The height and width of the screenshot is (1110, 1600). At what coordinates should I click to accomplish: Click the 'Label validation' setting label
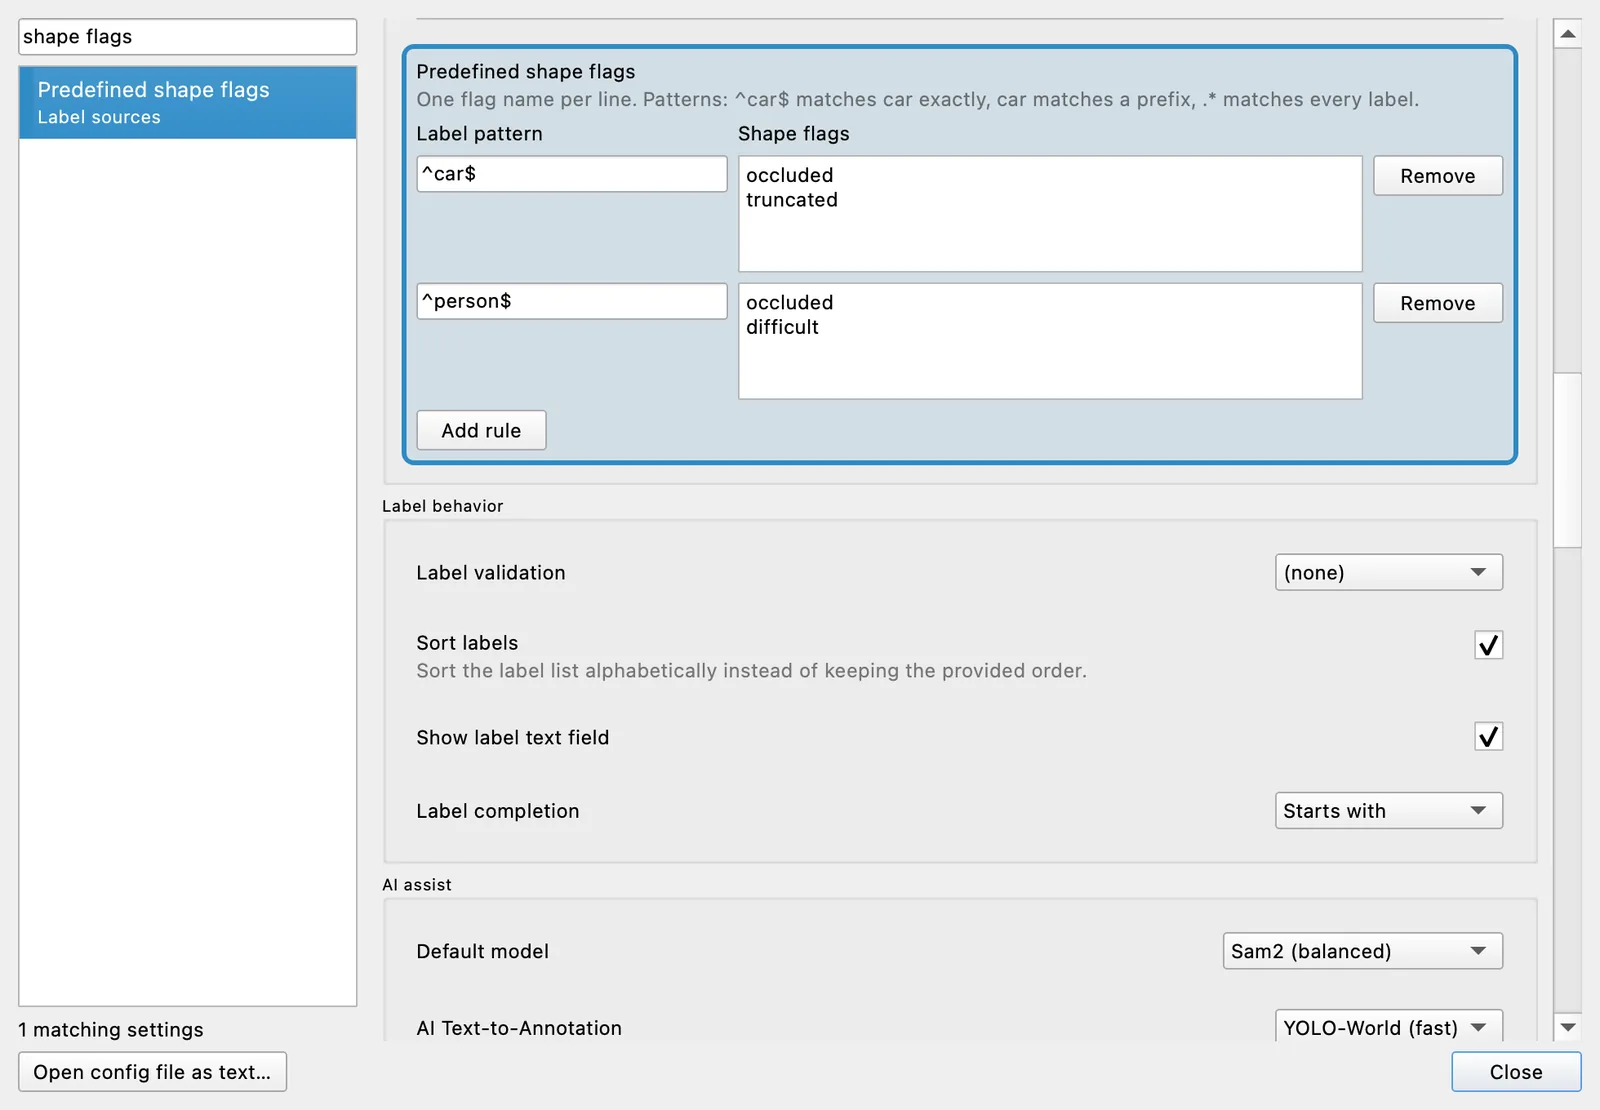pyautogui.click(x=491, y=573)
